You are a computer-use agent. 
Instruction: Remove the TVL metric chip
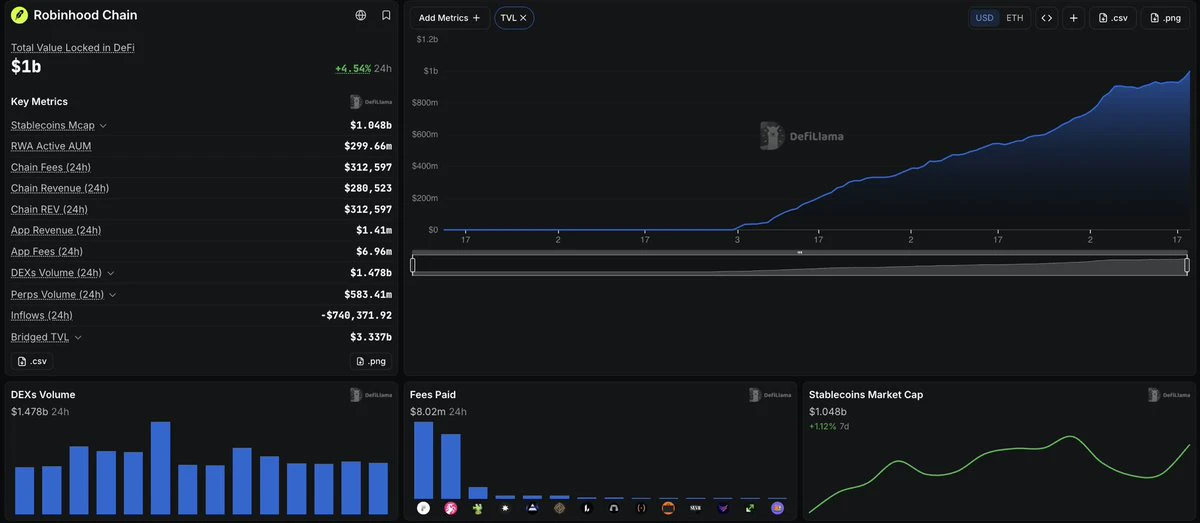pyautogui.click(x=523, y=18)
